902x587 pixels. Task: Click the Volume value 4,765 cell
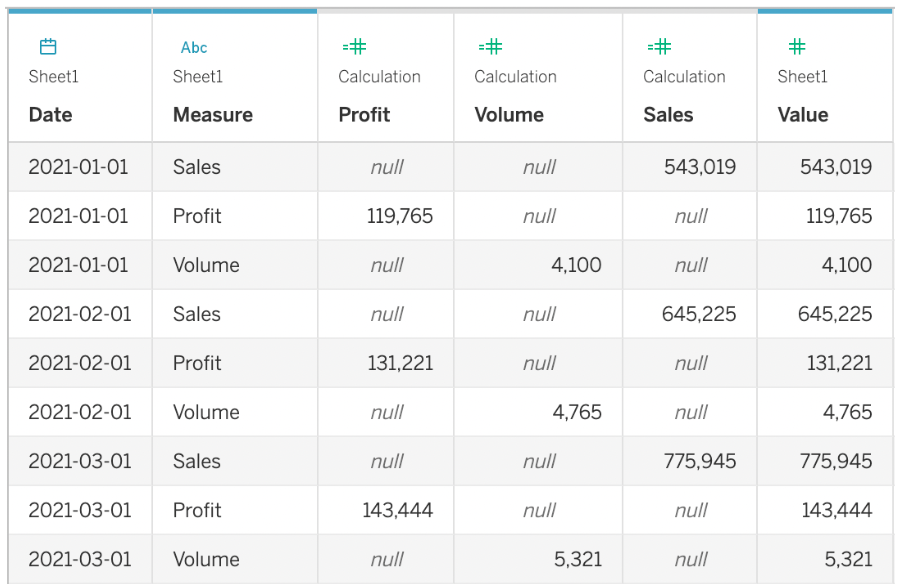coord(577,412)
